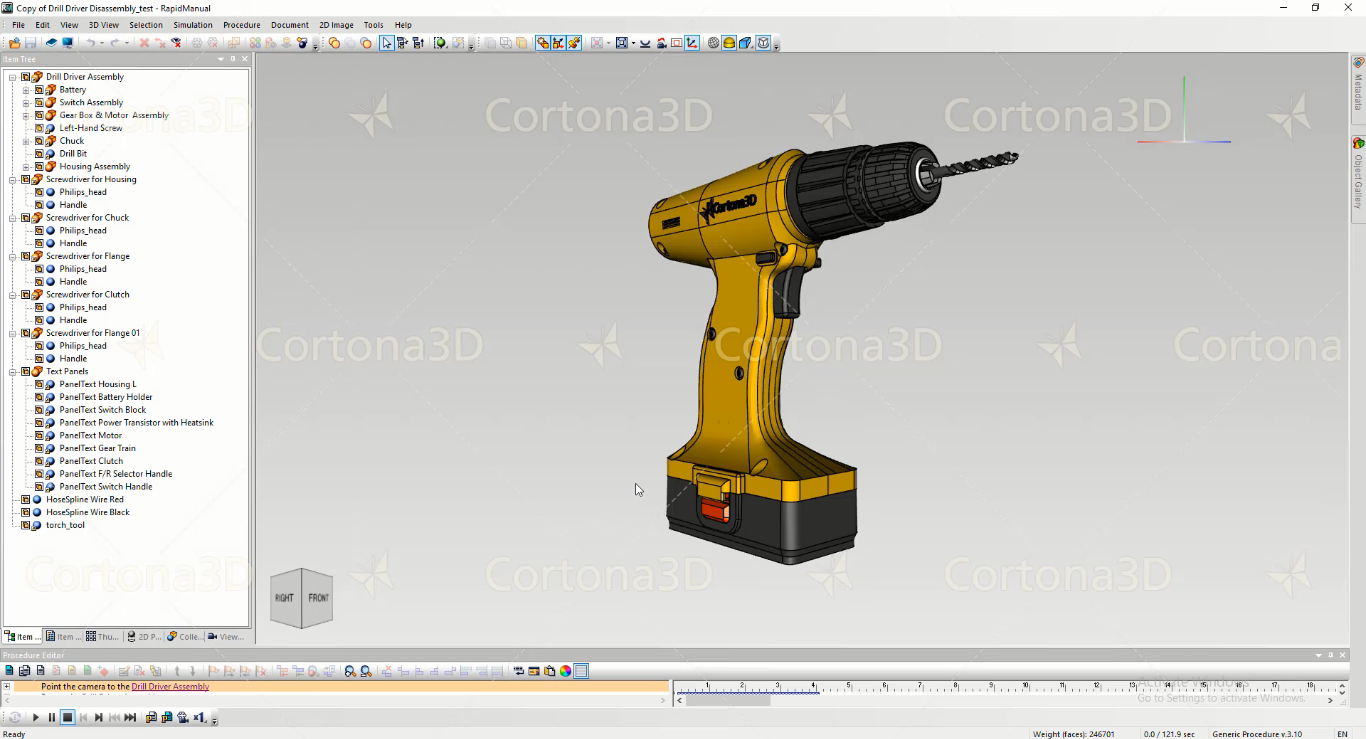Switch to the 2D P... bottom tab
This screenshot has width=1366, height=739.
click(143, 636)
